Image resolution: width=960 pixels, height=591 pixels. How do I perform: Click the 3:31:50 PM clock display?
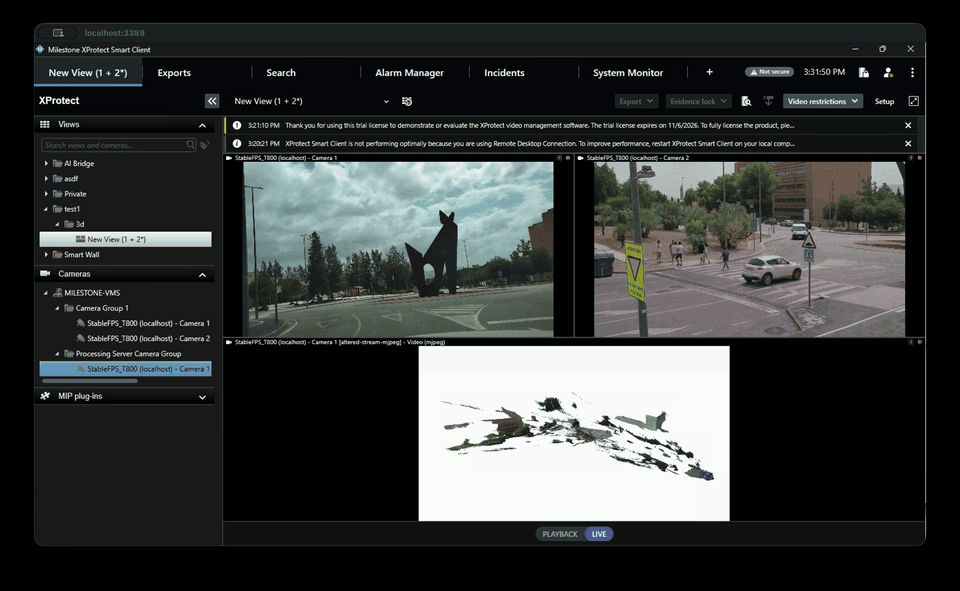tap(824, 72)
